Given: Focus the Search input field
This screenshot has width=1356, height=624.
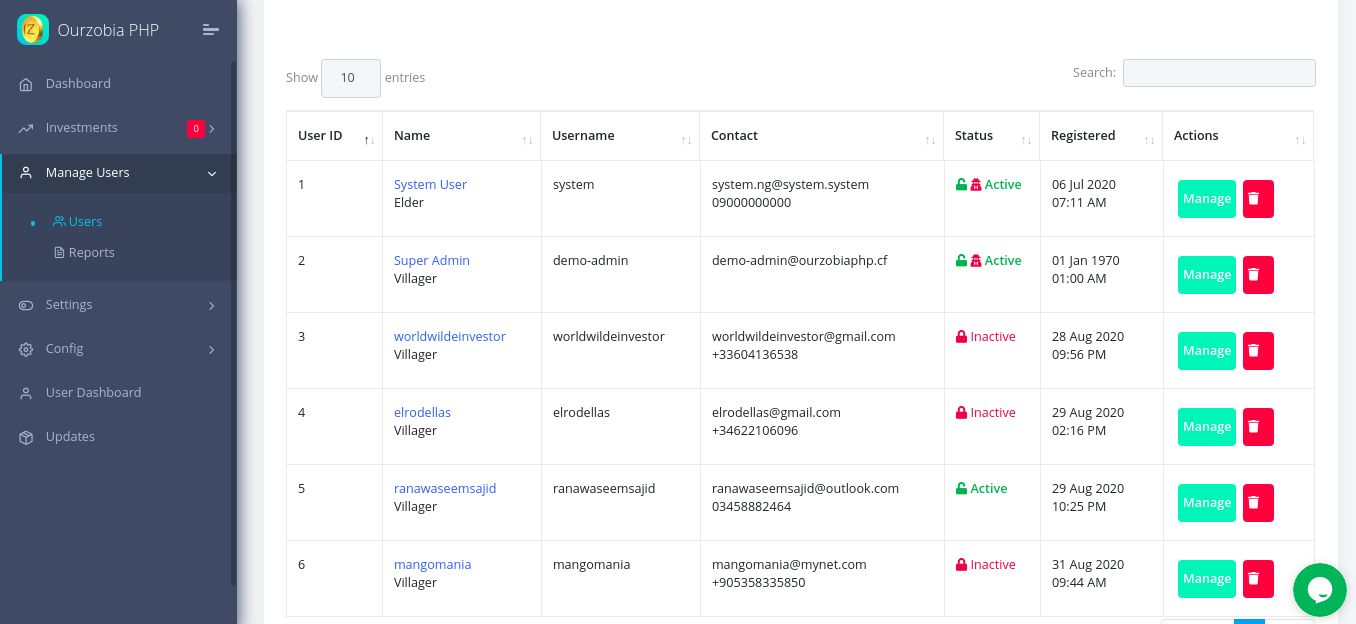Looking at the screenshot, I should pos(1218,73).
